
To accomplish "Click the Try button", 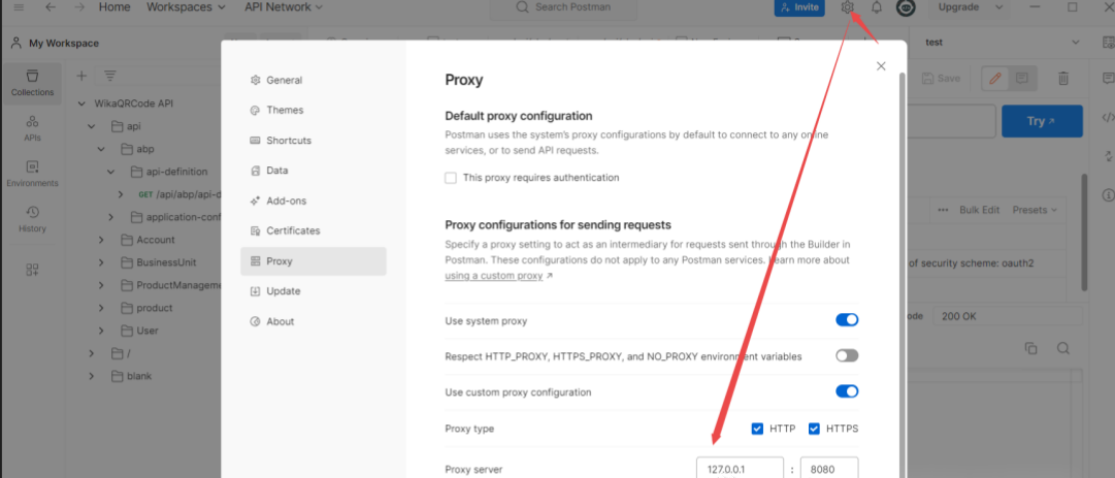I will pyautogui.click(x=1042, y=121).
